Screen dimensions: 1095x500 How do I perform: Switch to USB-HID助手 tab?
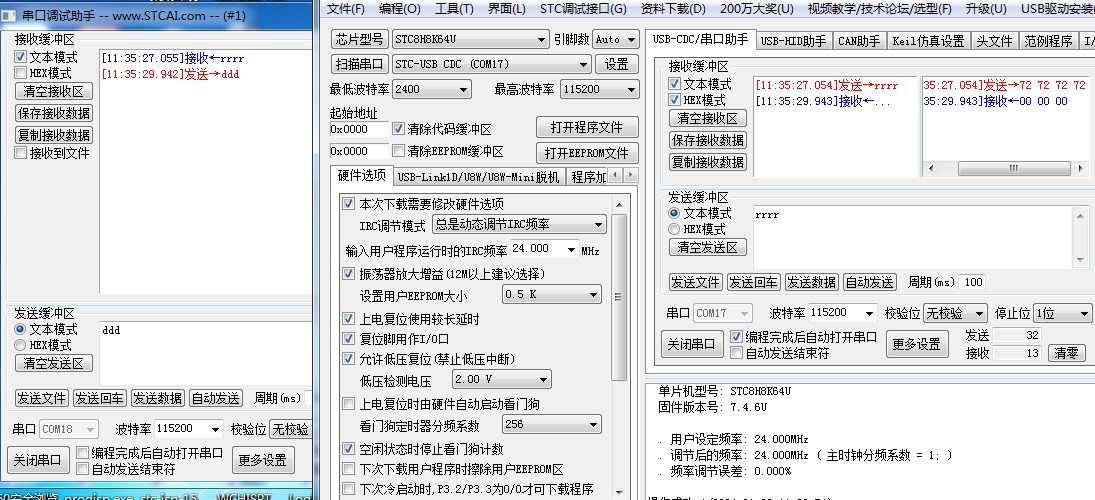[x=793, y=41]
